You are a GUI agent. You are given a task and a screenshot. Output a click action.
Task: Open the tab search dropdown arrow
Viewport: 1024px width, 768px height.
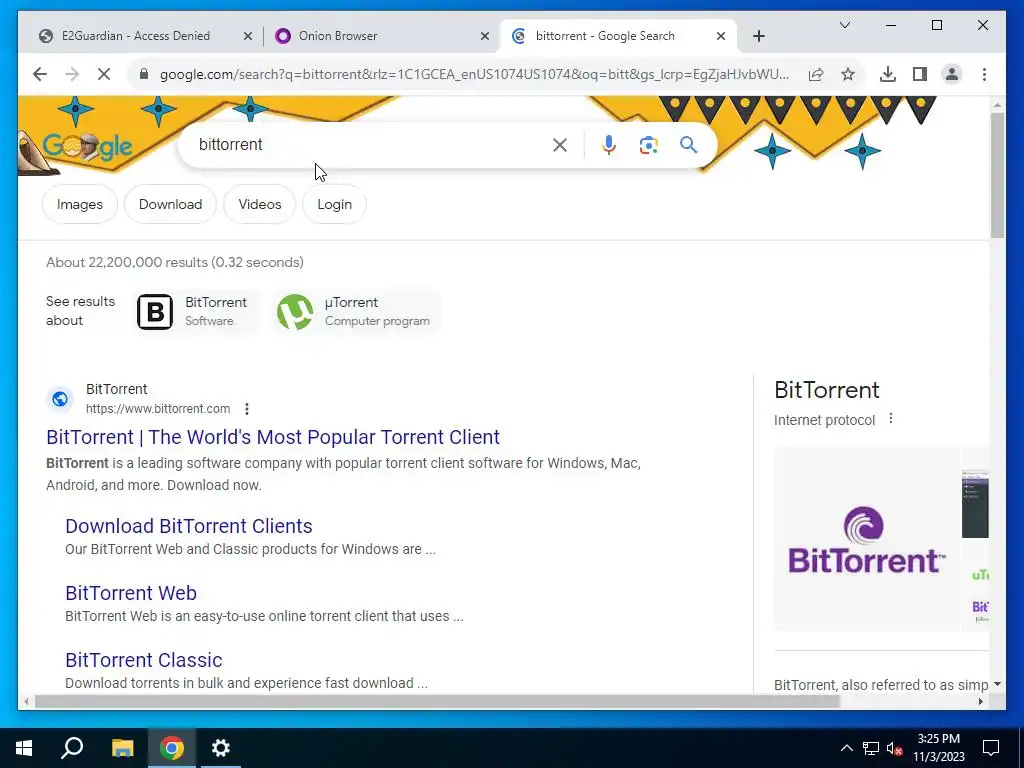point(844,25)
